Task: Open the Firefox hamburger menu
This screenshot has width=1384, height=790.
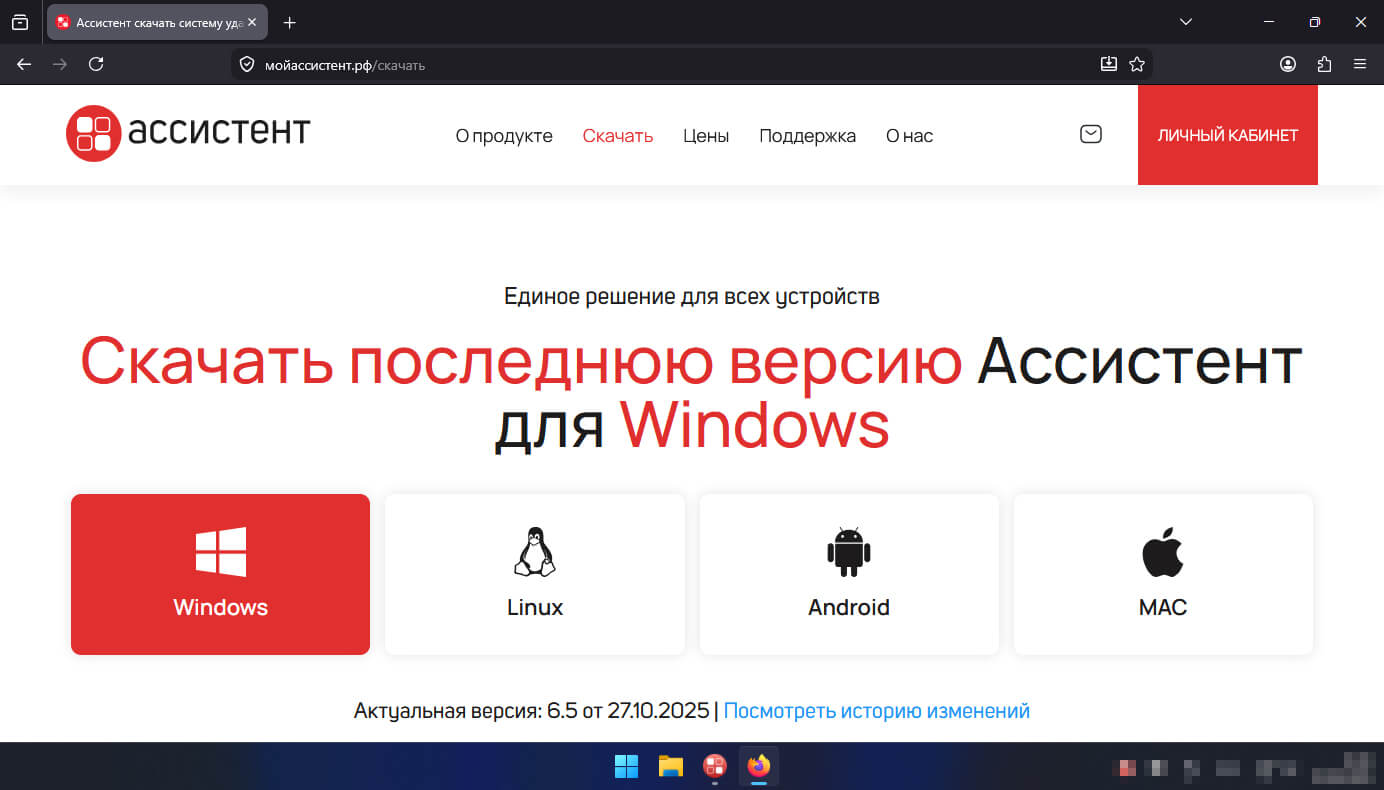Action: 1360,64
